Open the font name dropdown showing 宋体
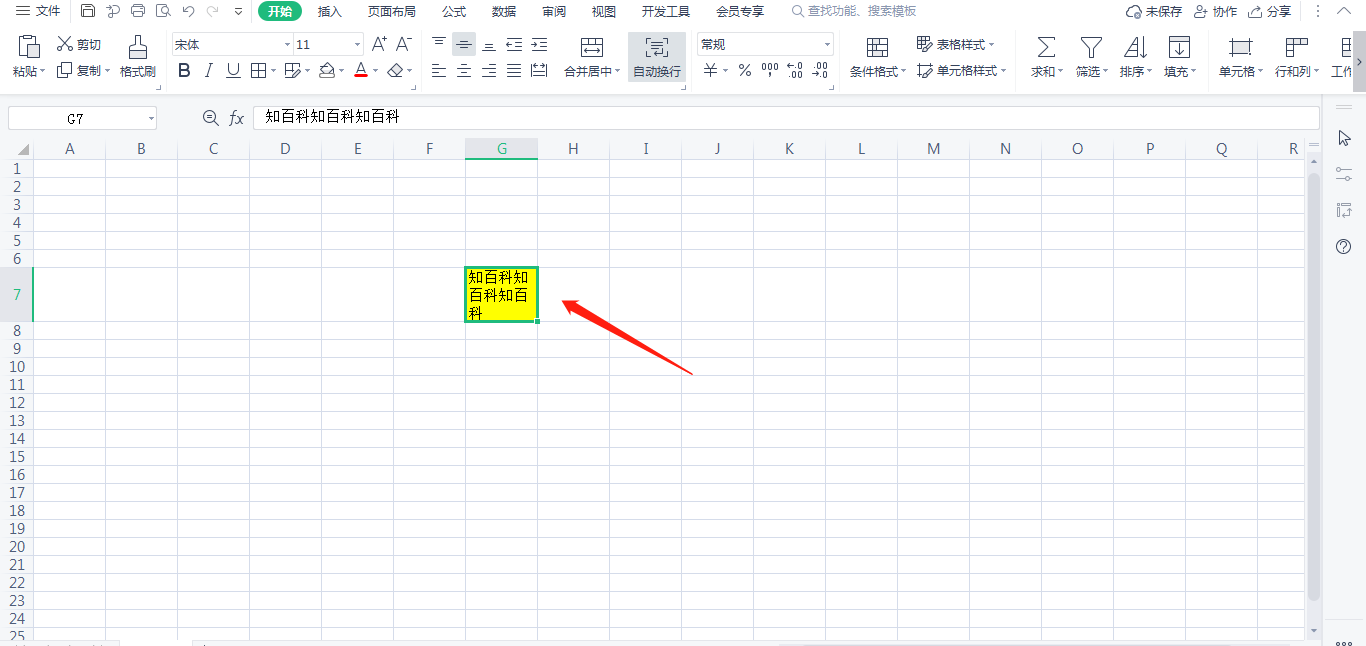This screenshot has width=1366, height=646. [287, 44]
